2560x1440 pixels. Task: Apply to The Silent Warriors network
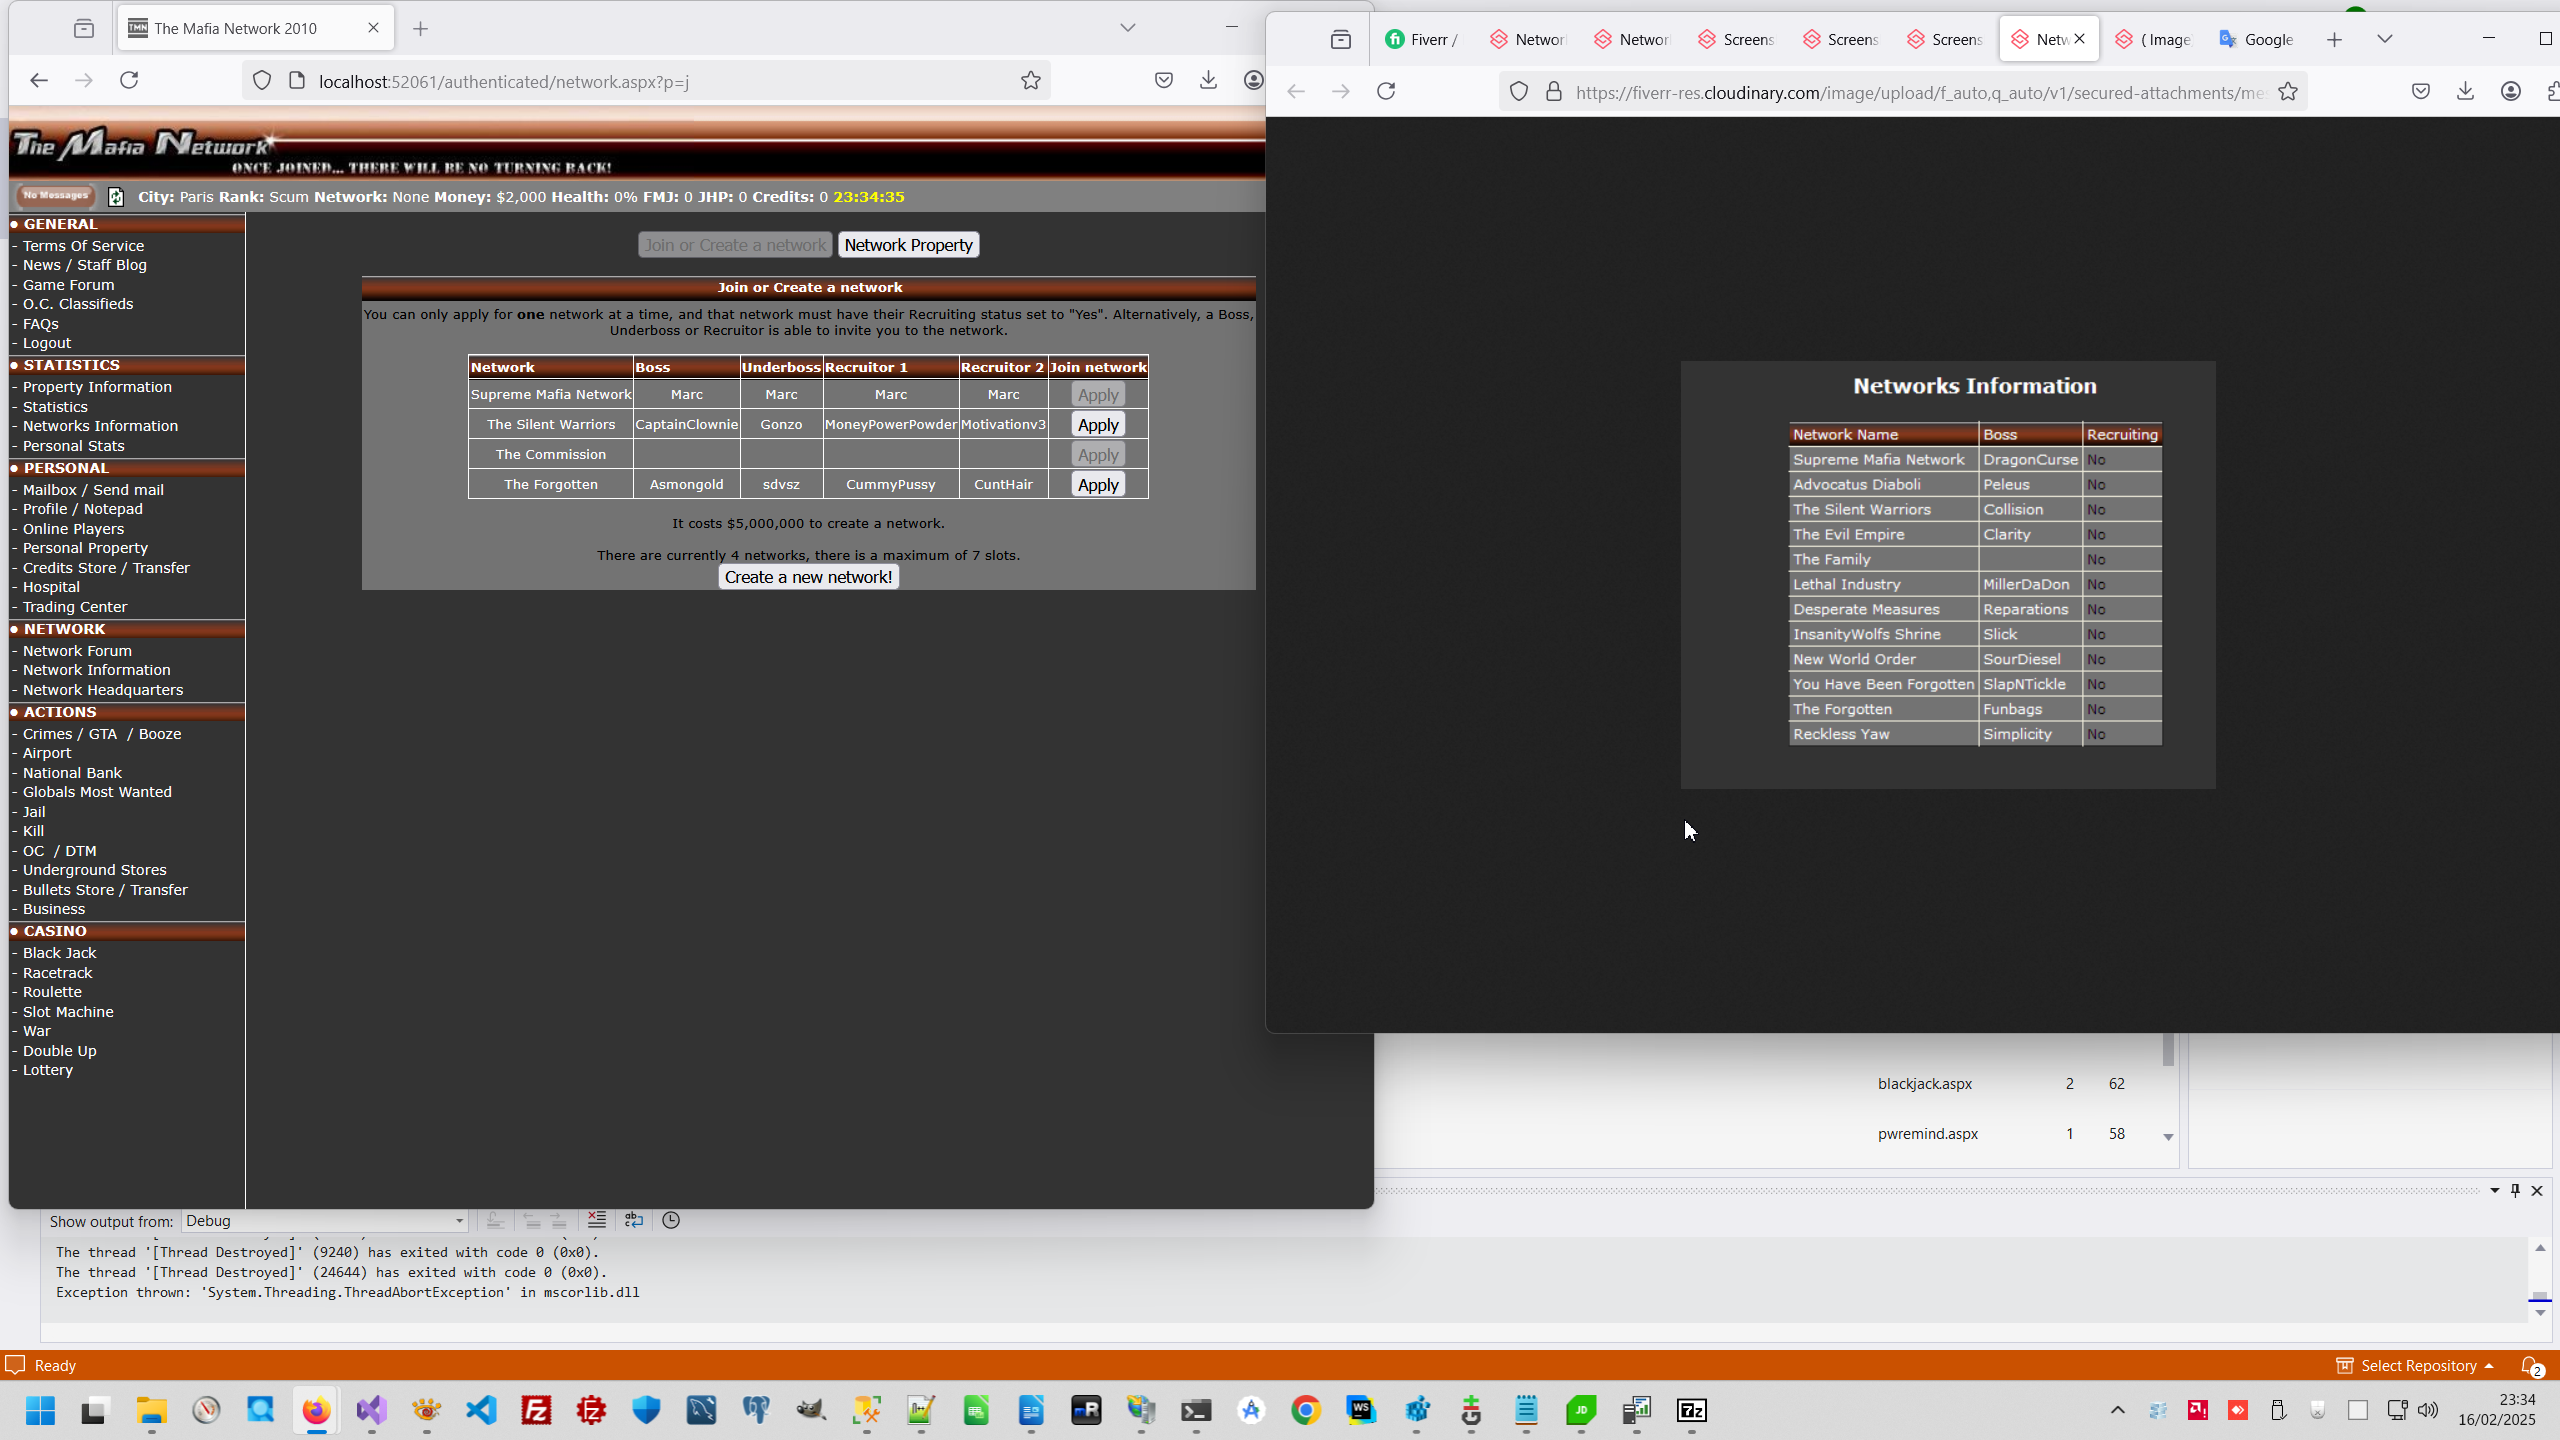[x=1097, y=425]
